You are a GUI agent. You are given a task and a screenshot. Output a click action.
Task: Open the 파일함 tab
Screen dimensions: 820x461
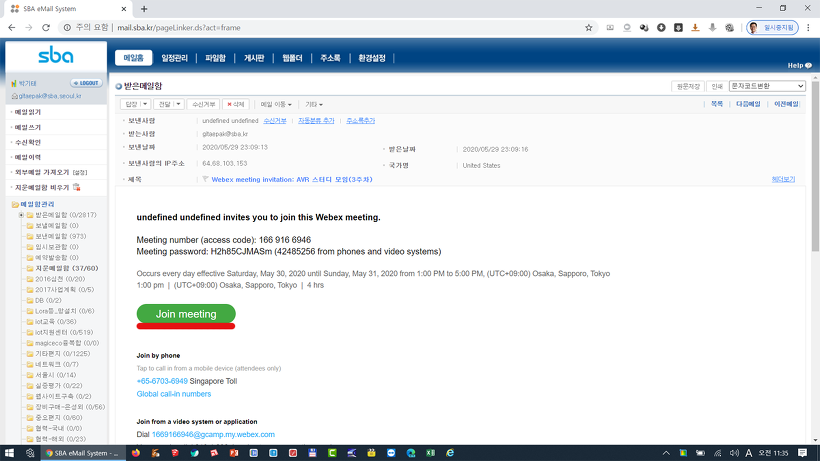[215, 58]
